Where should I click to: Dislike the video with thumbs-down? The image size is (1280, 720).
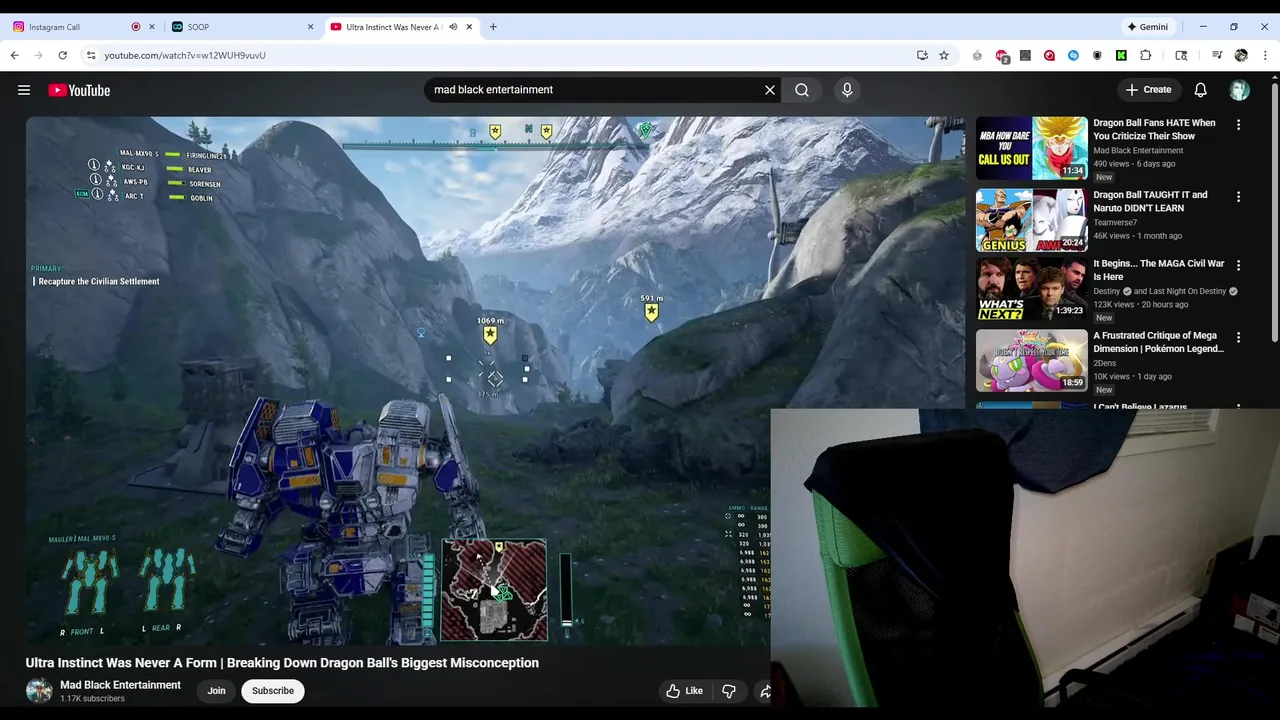point(729,691)
